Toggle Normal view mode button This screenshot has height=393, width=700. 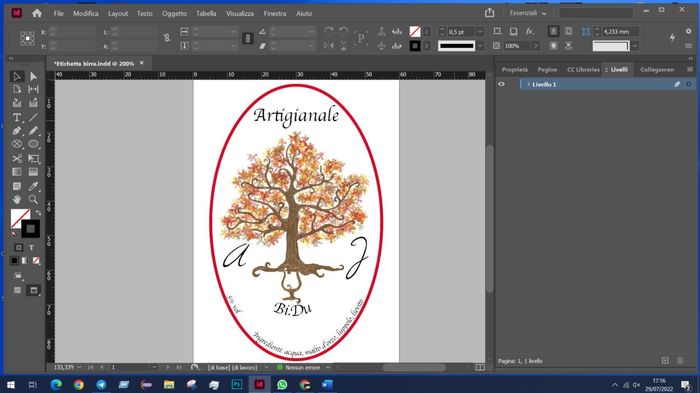[17, 290]
